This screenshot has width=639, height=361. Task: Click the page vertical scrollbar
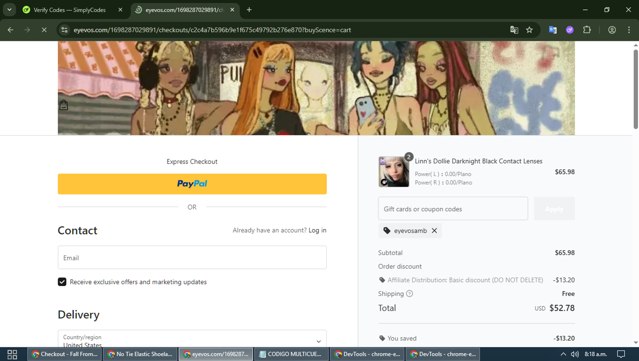(635, 90)
